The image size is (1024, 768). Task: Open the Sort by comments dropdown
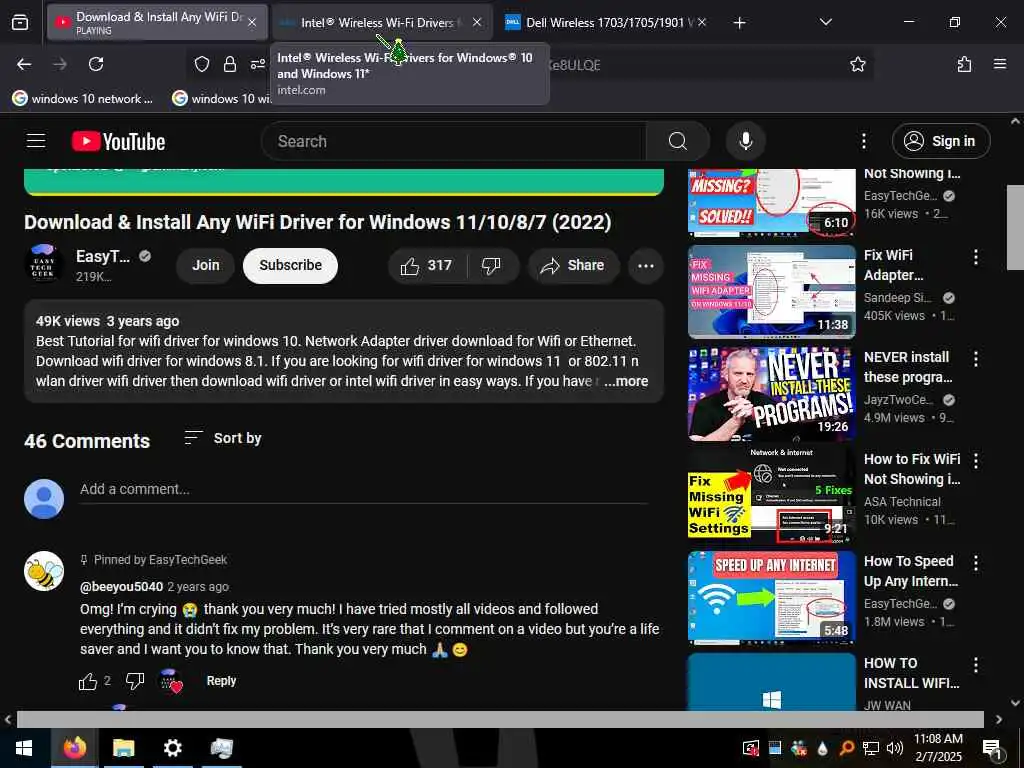pos(223,438)
